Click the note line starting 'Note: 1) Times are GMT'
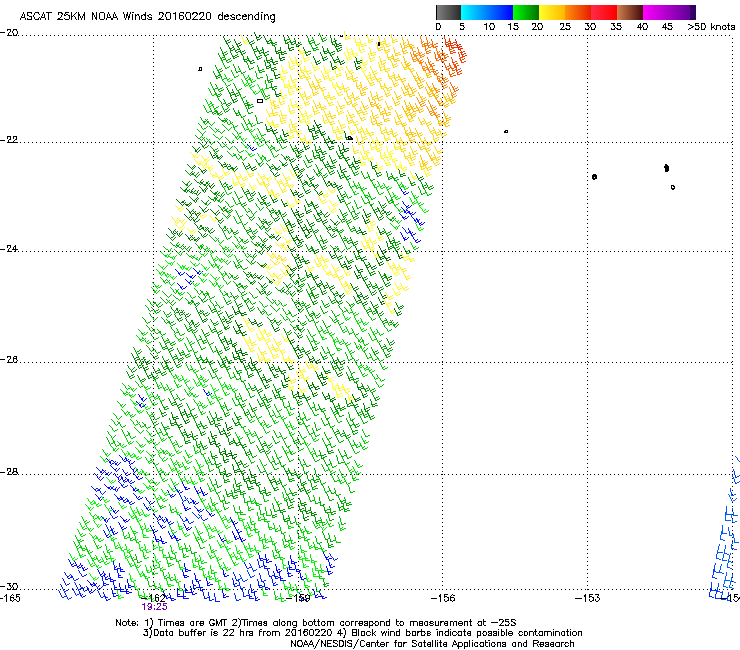Viewport: 740px width, 650px height. tap(316, 623)
